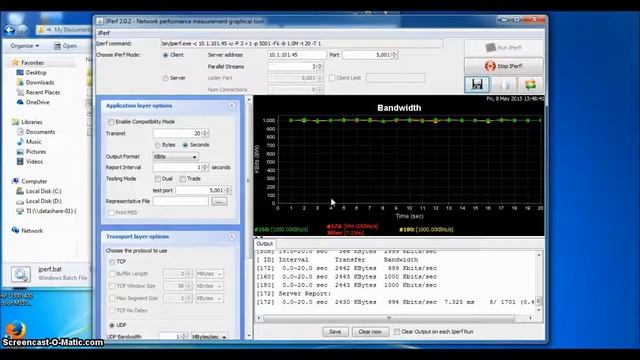
Task: Click Open button in Explorer toolbar
Action: click(x=65, y=46)
